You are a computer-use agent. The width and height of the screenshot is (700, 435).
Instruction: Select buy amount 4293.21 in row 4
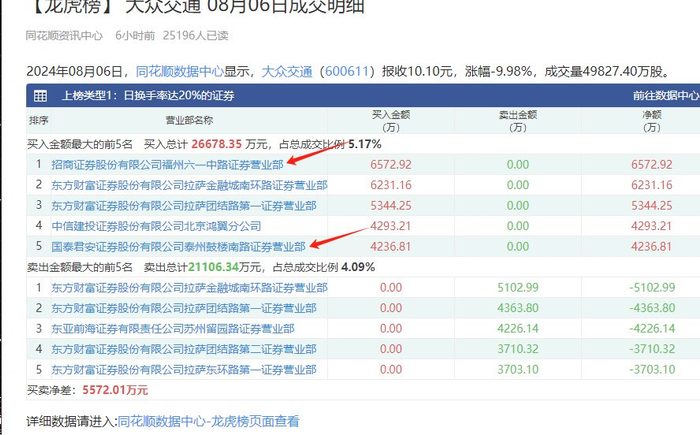(391, 226)
